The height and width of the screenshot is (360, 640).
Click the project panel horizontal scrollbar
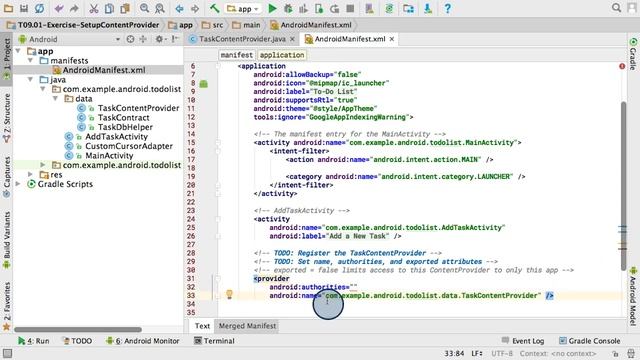[x=78, y=329]
